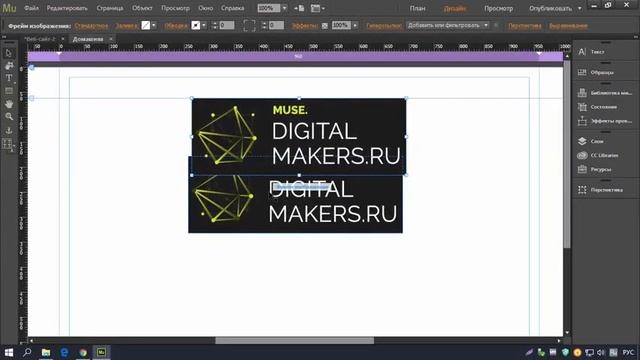Select the Selection arrow tool

[x=9, y=53]
